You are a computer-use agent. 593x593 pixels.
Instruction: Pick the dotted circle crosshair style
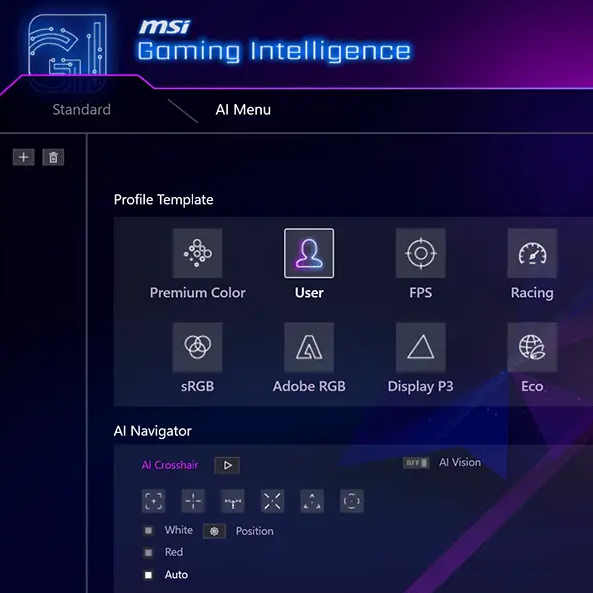tap(352, 501)
